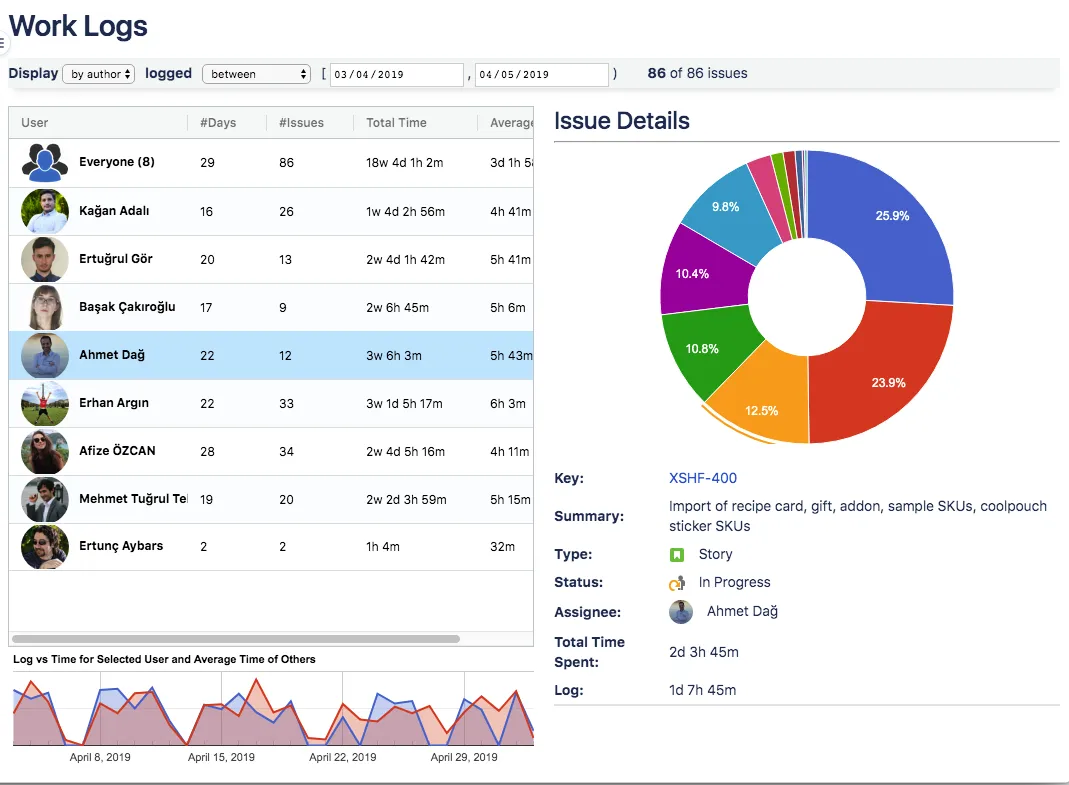The height and width of the screenshot is (785, 1069).
Task: Select the Everyone (8) row name
Action: [117, 162]
